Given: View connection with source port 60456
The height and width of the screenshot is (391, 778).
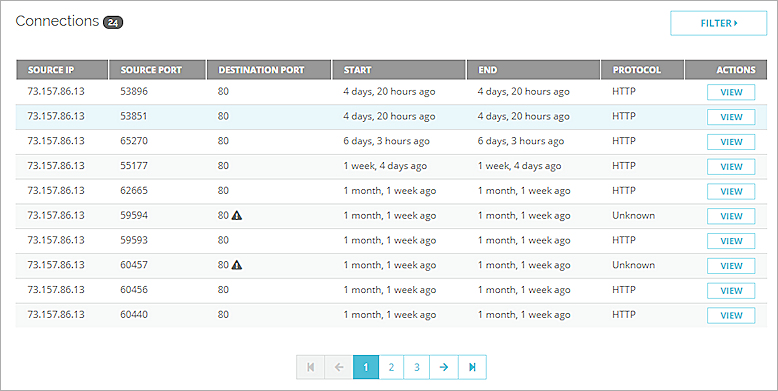Looking at the screenshot, I should coord(731,291).
